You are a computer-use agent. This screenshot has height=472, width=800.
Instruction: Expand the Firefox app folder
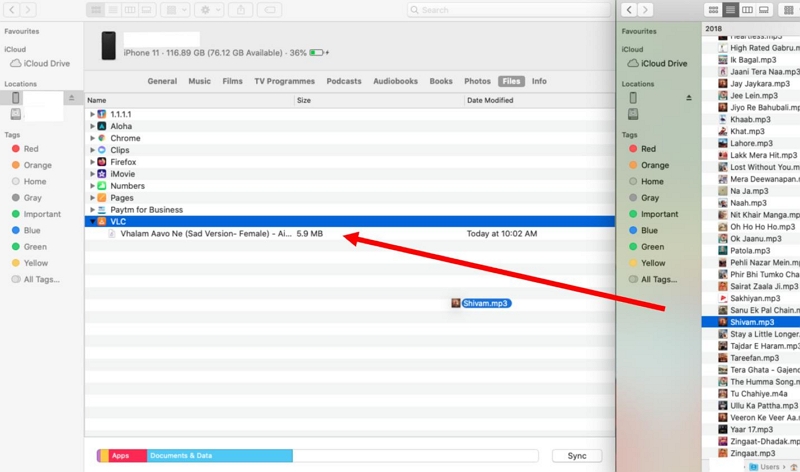pyautogui.click(x=92, y=162)
